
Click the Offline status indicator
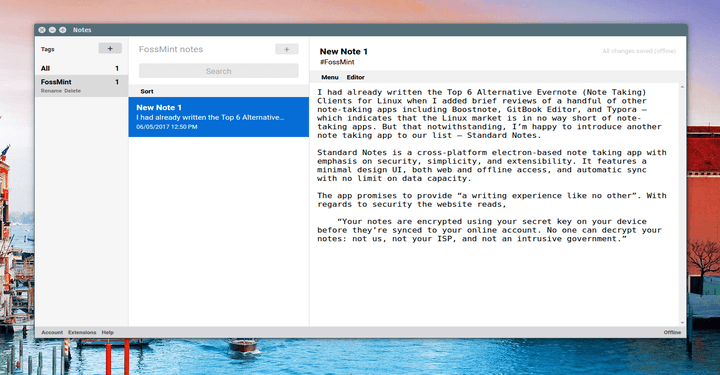672,332
